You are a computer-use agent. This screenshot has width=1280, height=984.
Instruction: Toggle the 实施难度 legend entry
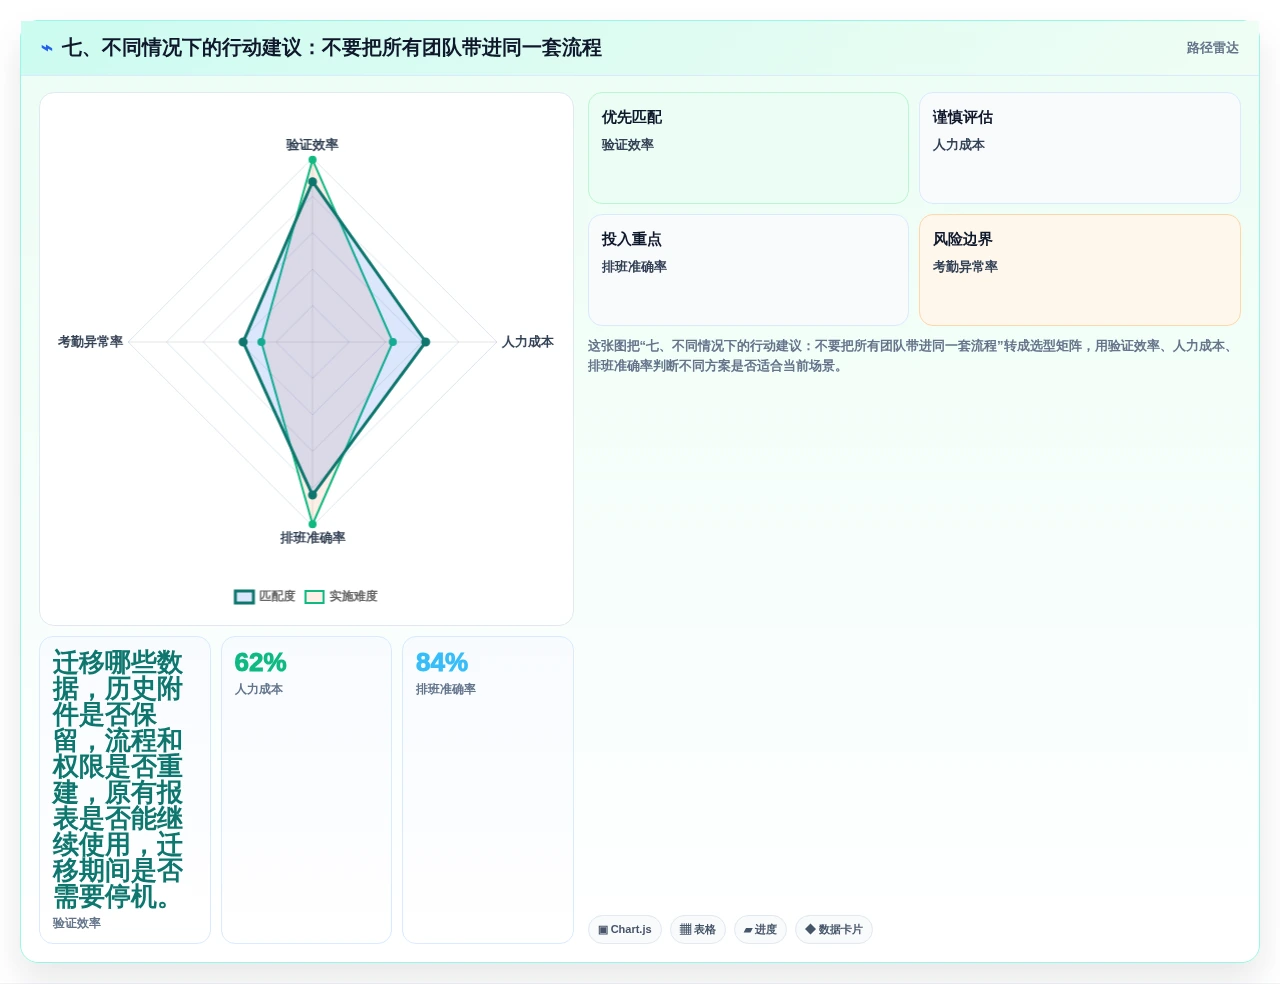point(341,596)
